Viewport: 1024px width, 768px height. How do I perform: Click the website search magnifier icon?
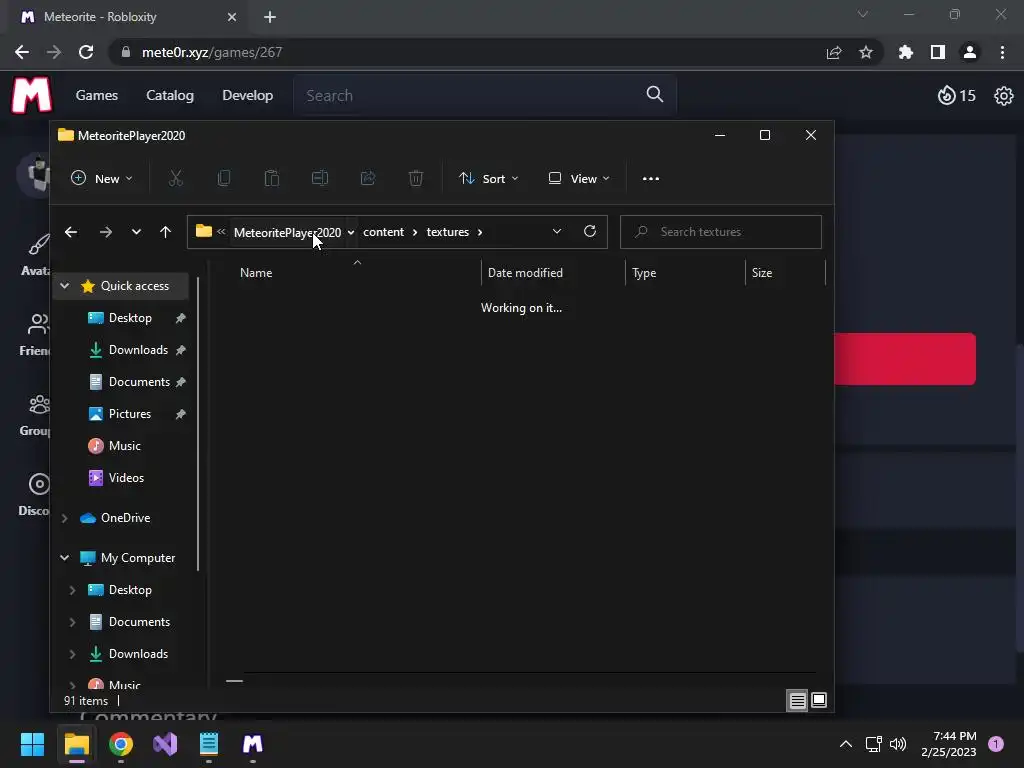(x=654, y=95)
